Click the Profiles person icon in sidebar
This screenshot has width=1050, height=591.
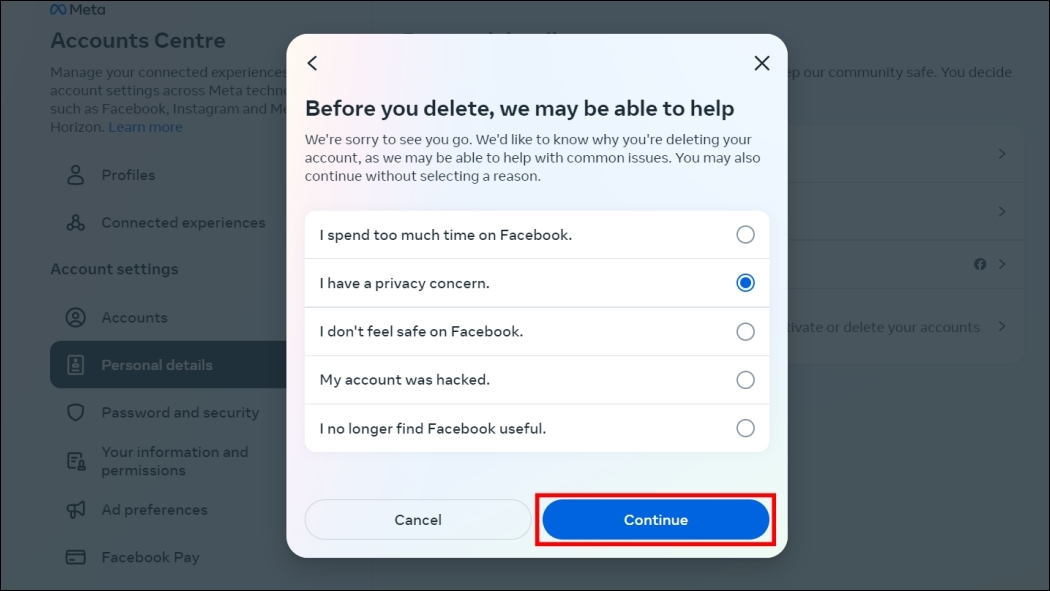point(74,175)
